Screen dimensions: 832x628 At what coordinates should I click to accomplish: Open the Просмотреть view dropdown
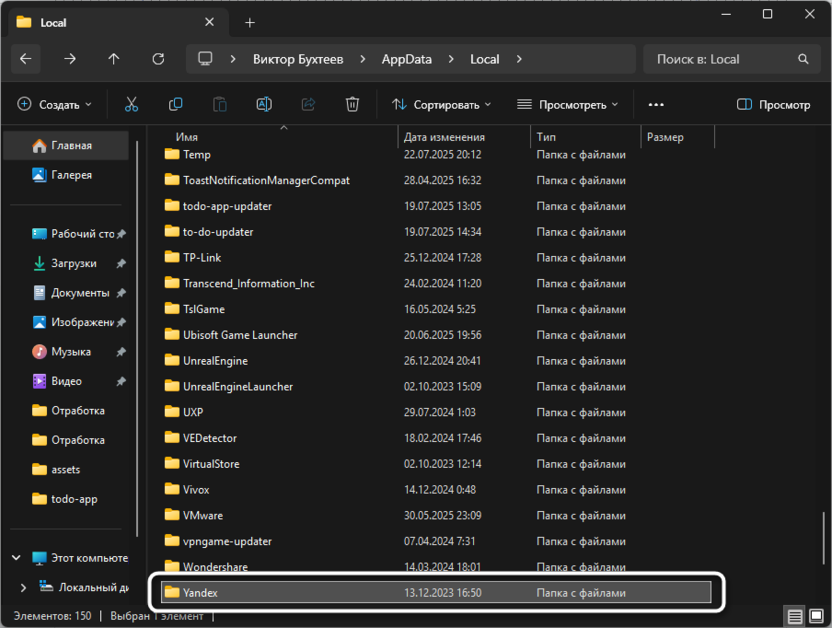tap(567, 104)
